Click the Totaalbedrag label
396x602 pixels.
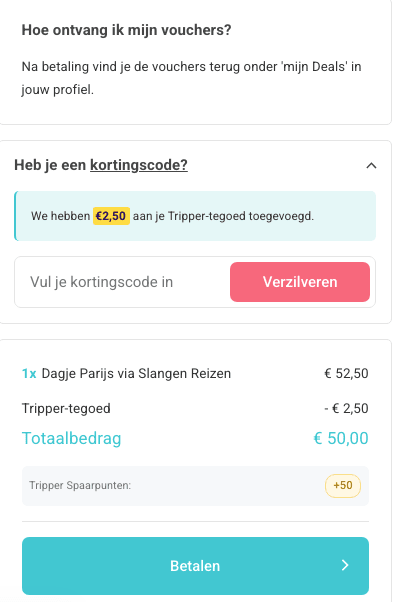(x=71, y=438)
